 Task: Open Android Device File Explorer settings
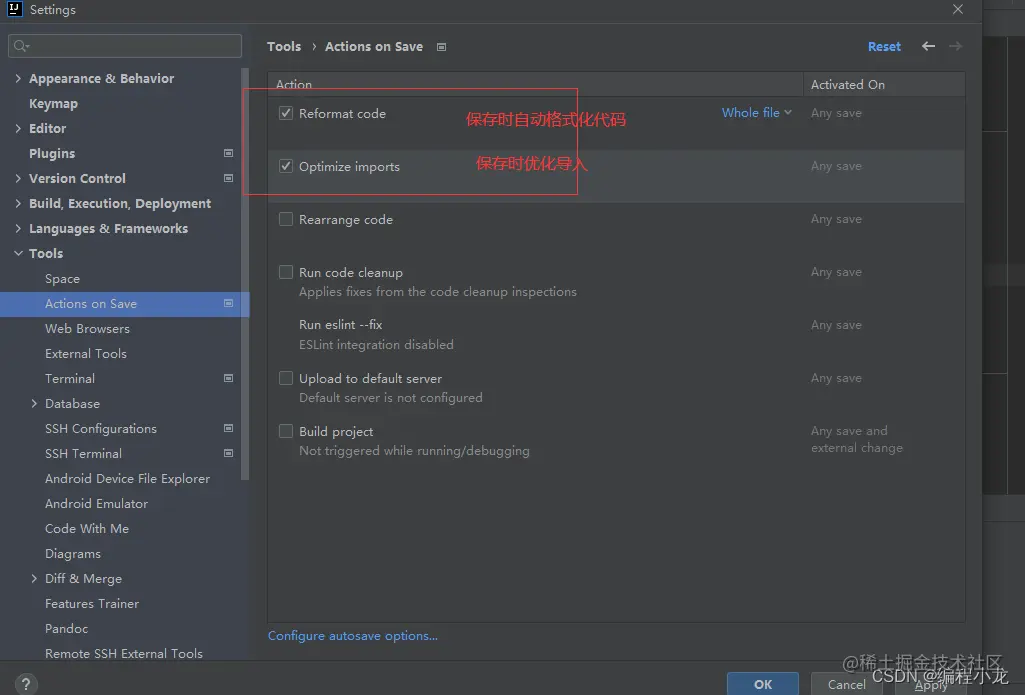pyautogui.click(x=127, y=479)
